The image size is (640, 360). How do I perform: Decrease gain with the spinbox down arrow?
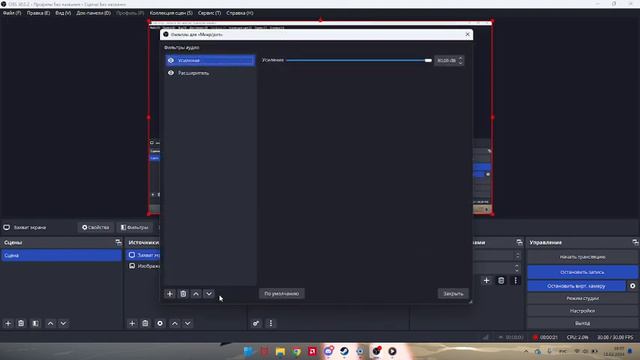click(x=460, y=63)
